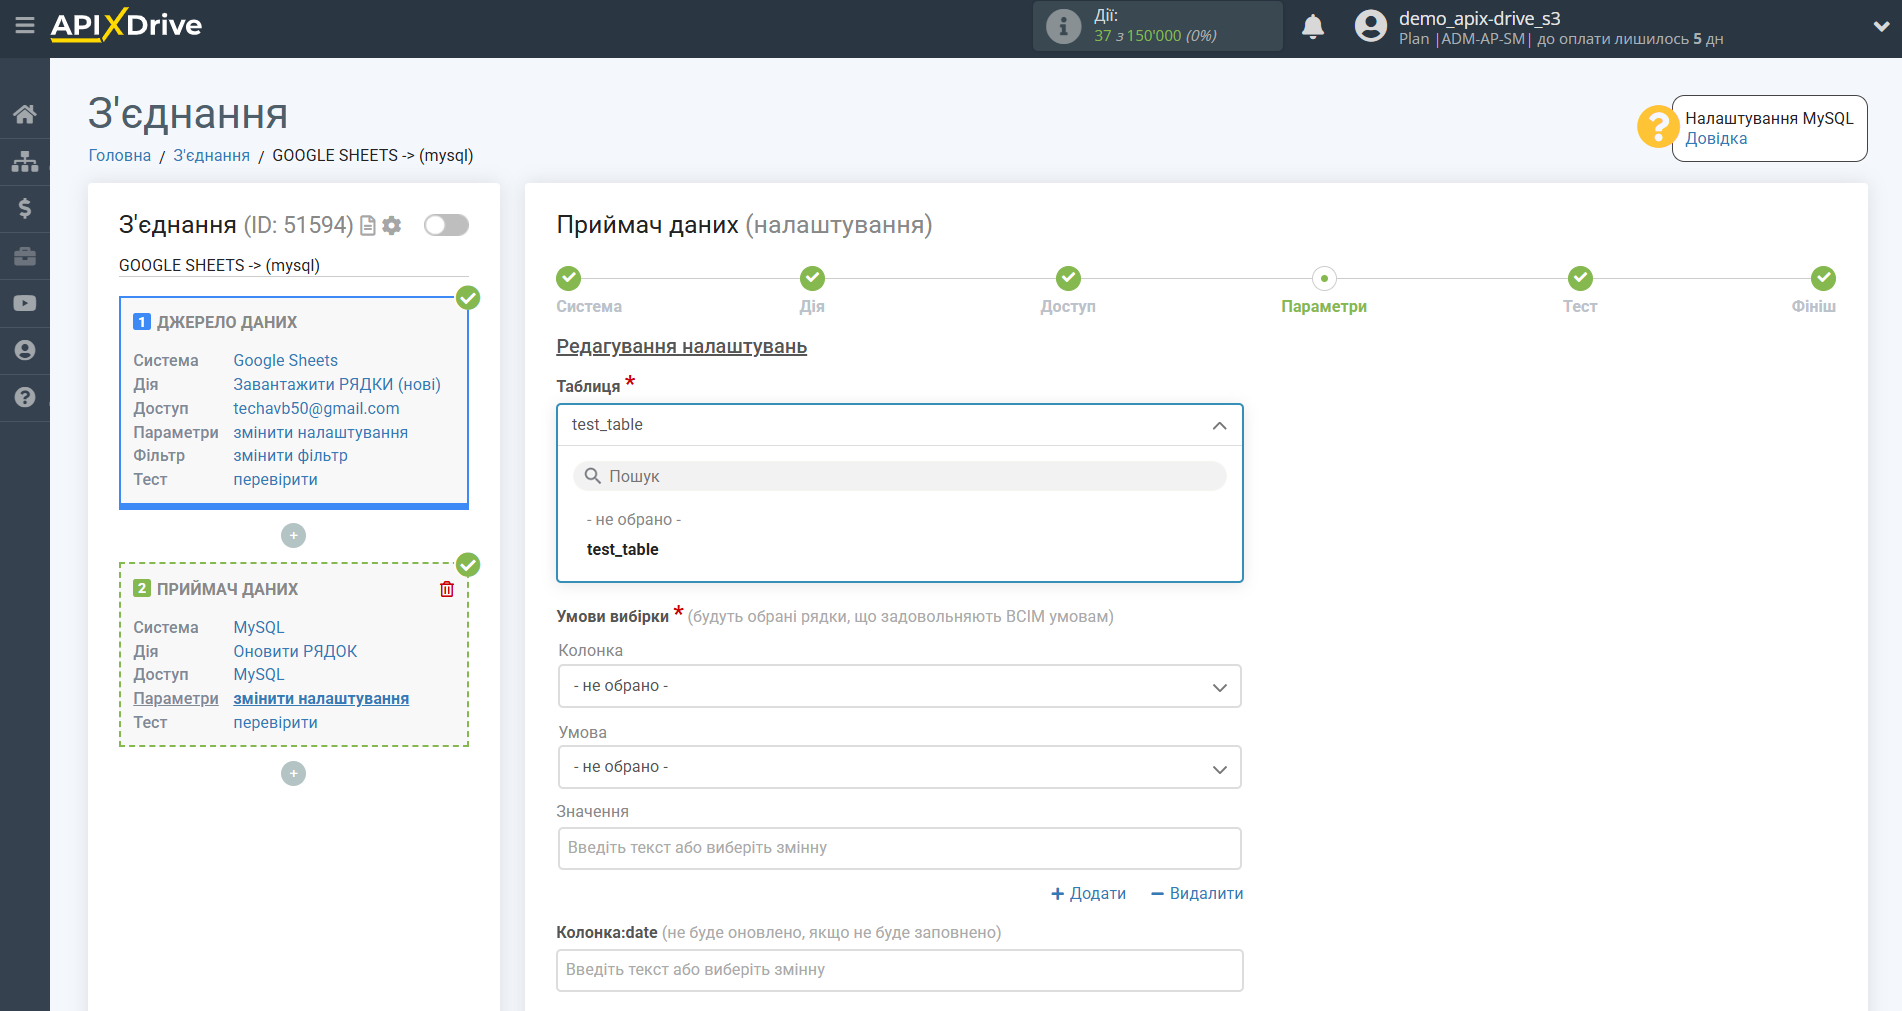Open the help question sidebar icon
The image size is (1902, 1011).
[x=25, y=397]
